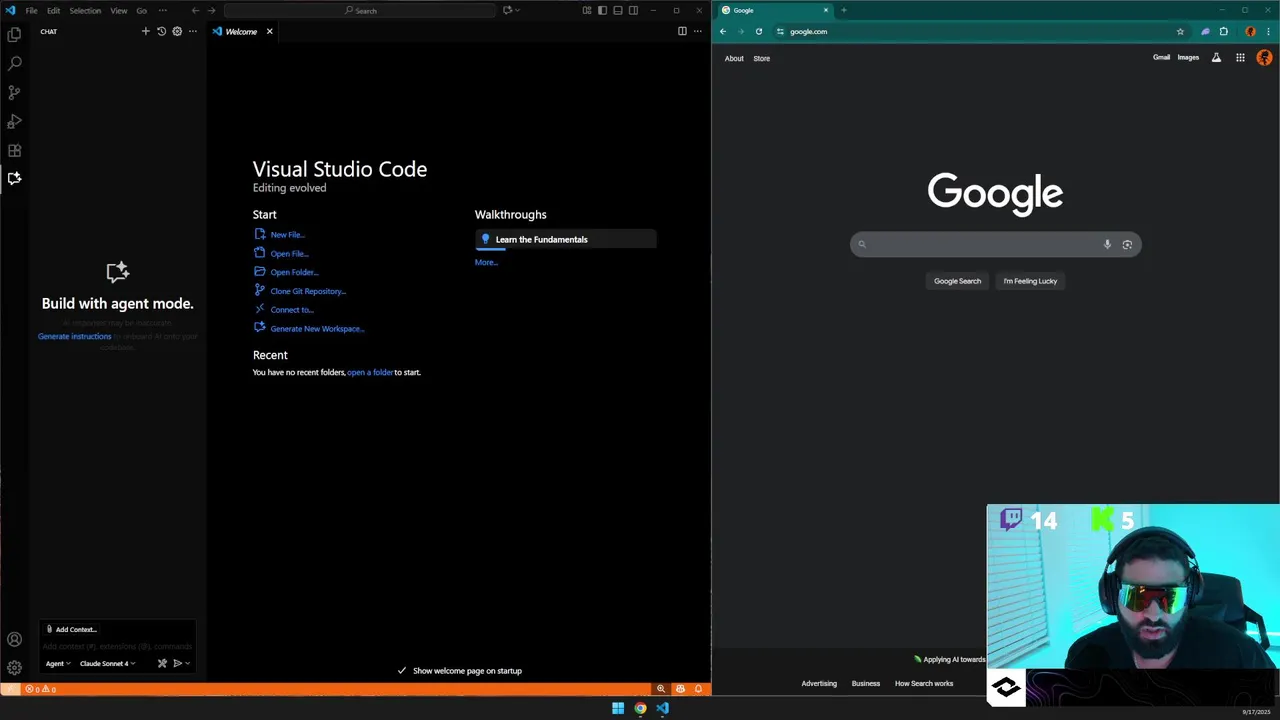Image resolution: width=1280 pixels, height=720 pixels.
Task: Toggle Show welcome page on startup
Action: (460, 671)
